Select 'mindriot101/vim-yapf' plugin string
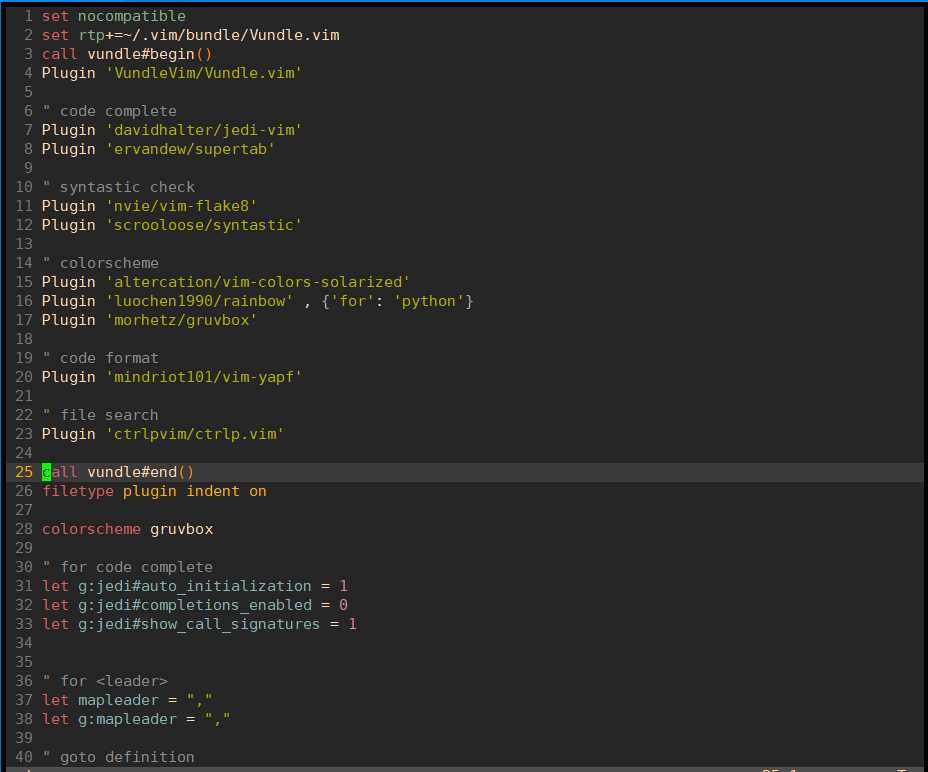928x772 pixels. pos(204,377)
